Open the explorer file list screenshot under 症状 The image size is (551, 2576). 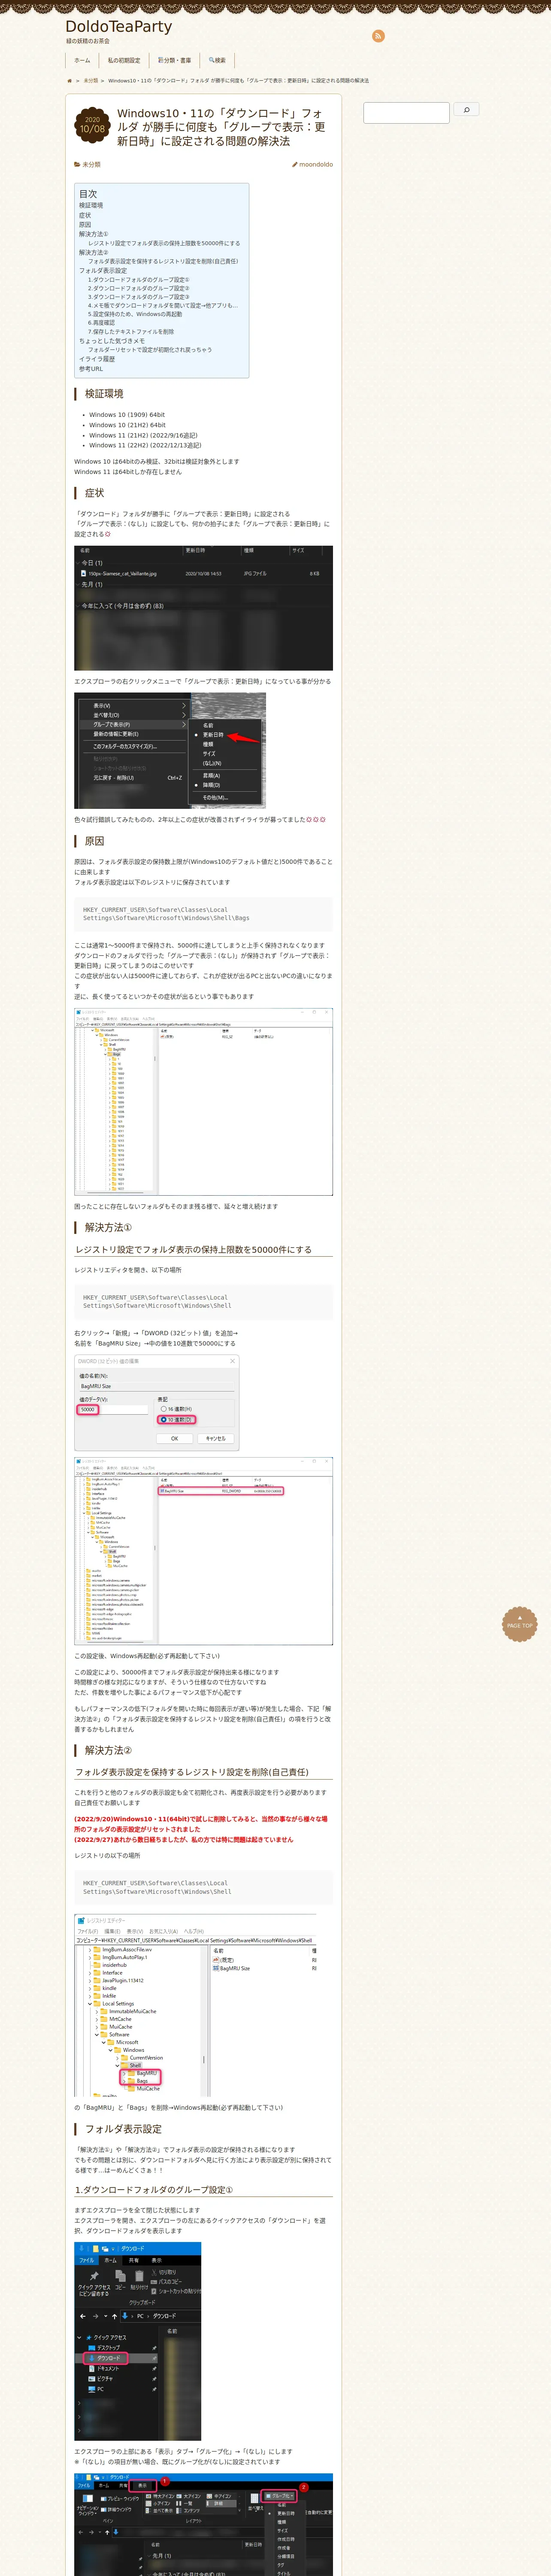click(x=203, y=608)
